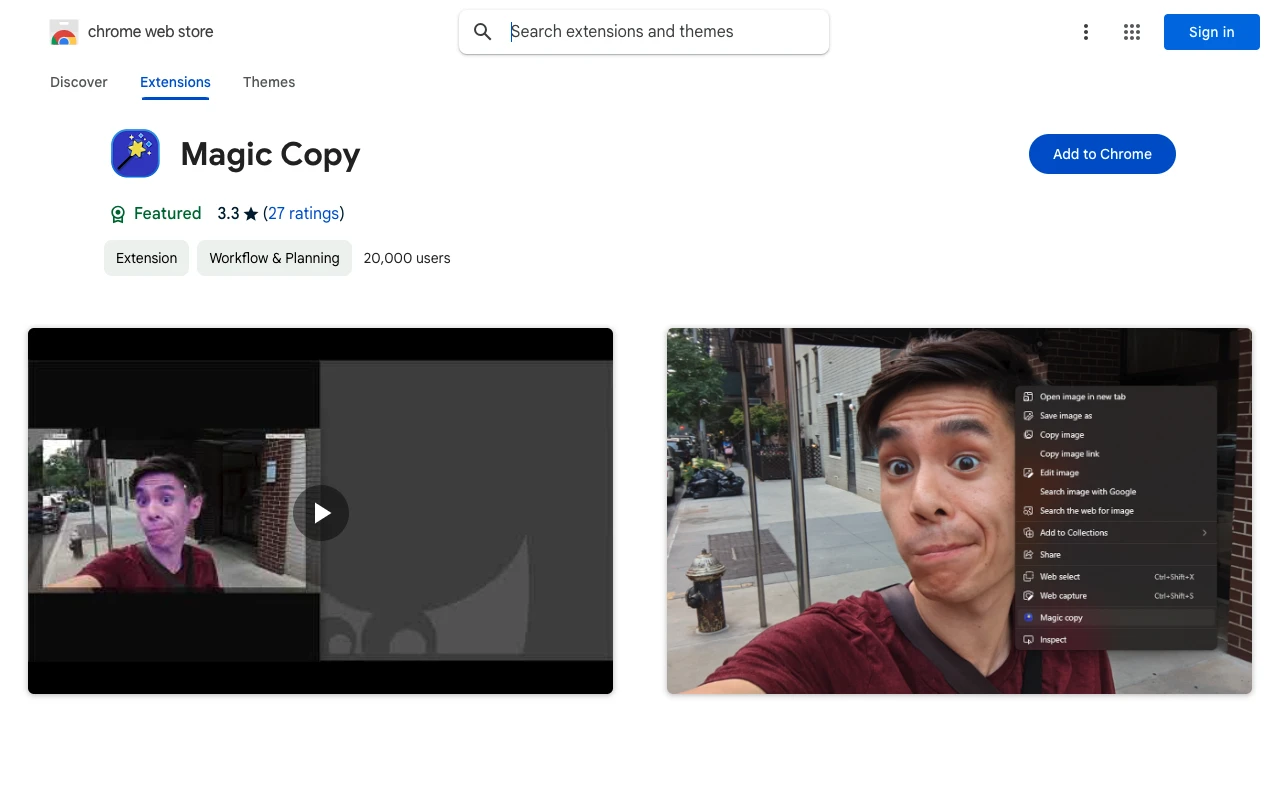Image resolution: width=1280 pixels, height=800 pixels.
Task: Click the search magnifier icon
Action: point(482,31)
